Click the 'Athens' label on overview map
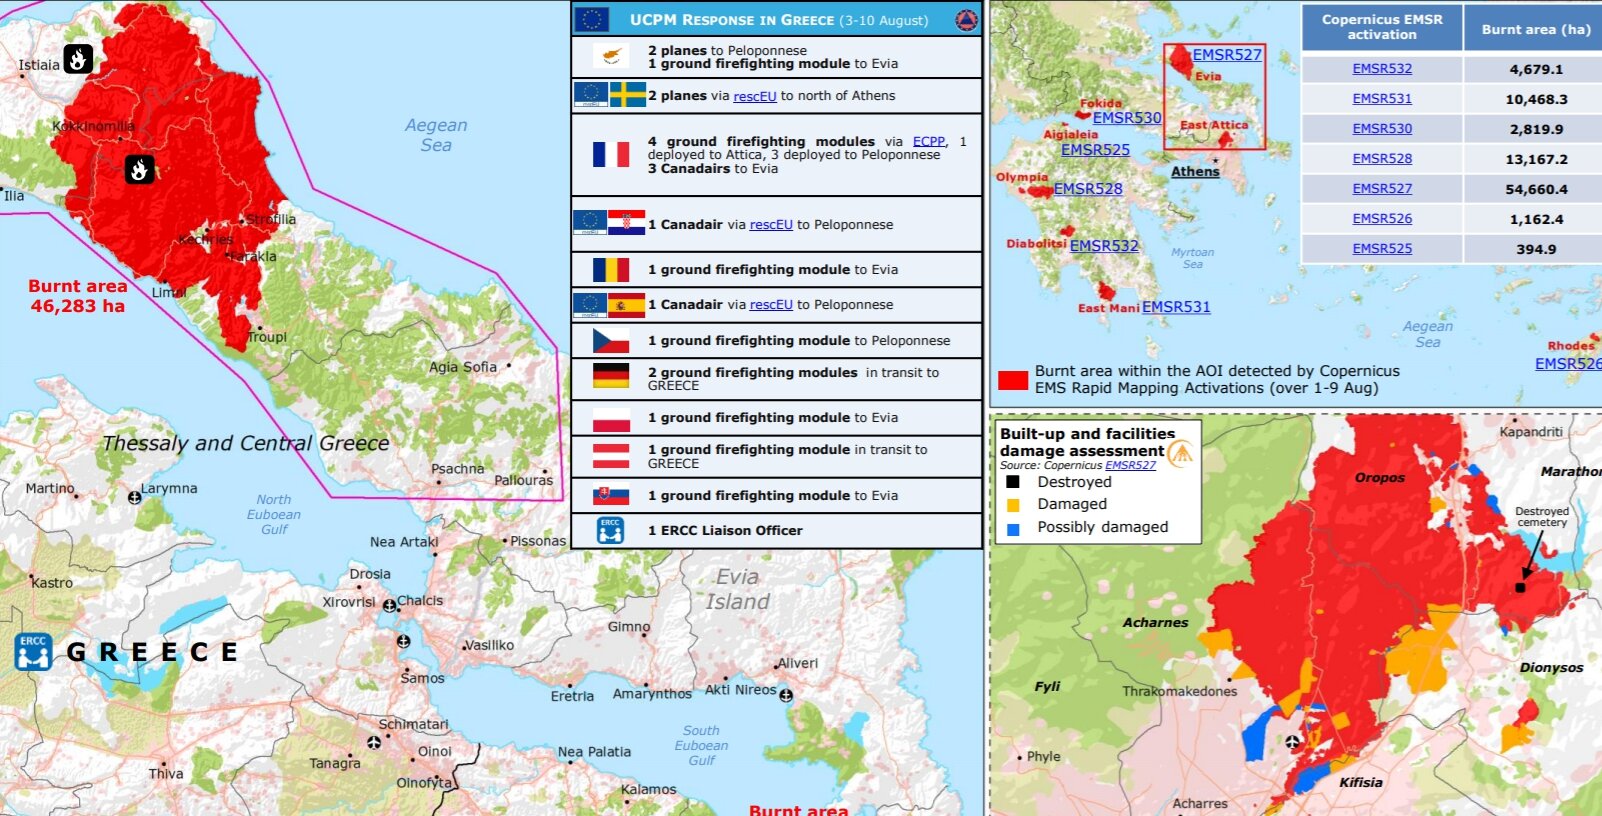The image size is (1602, 816). [x=1195, y=172]
